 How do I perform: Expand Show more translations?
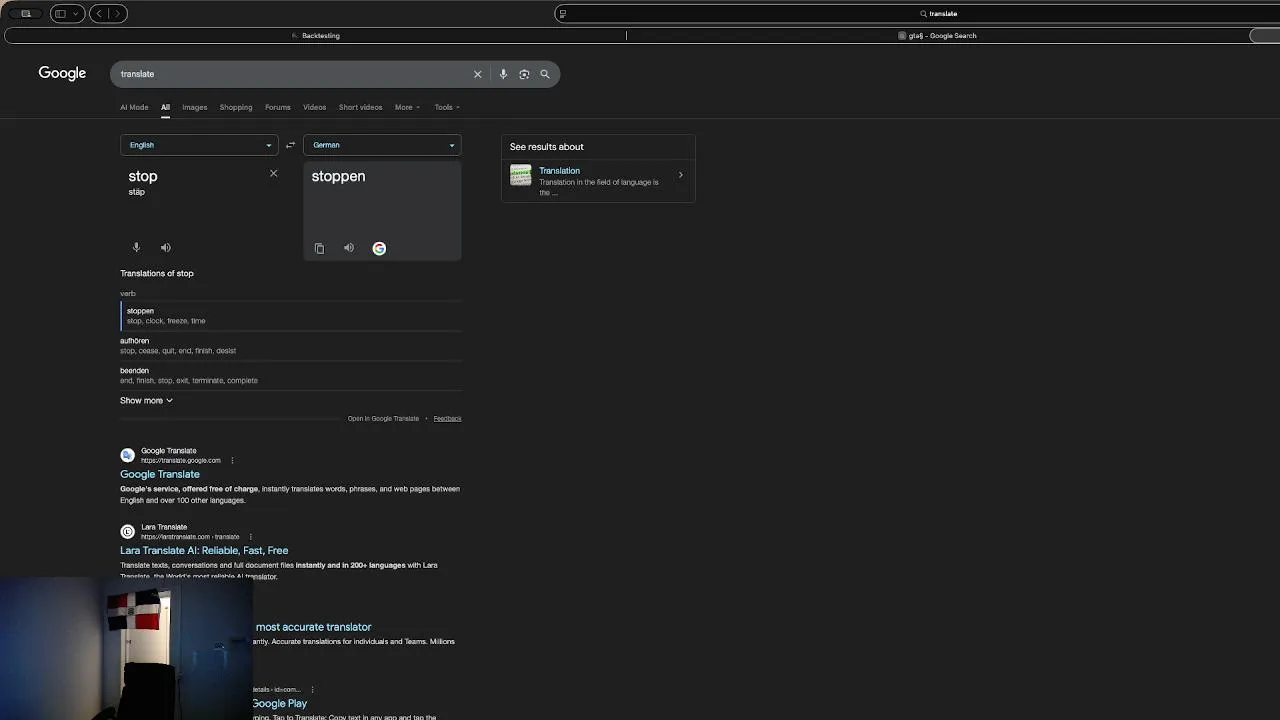coord(146,400)
